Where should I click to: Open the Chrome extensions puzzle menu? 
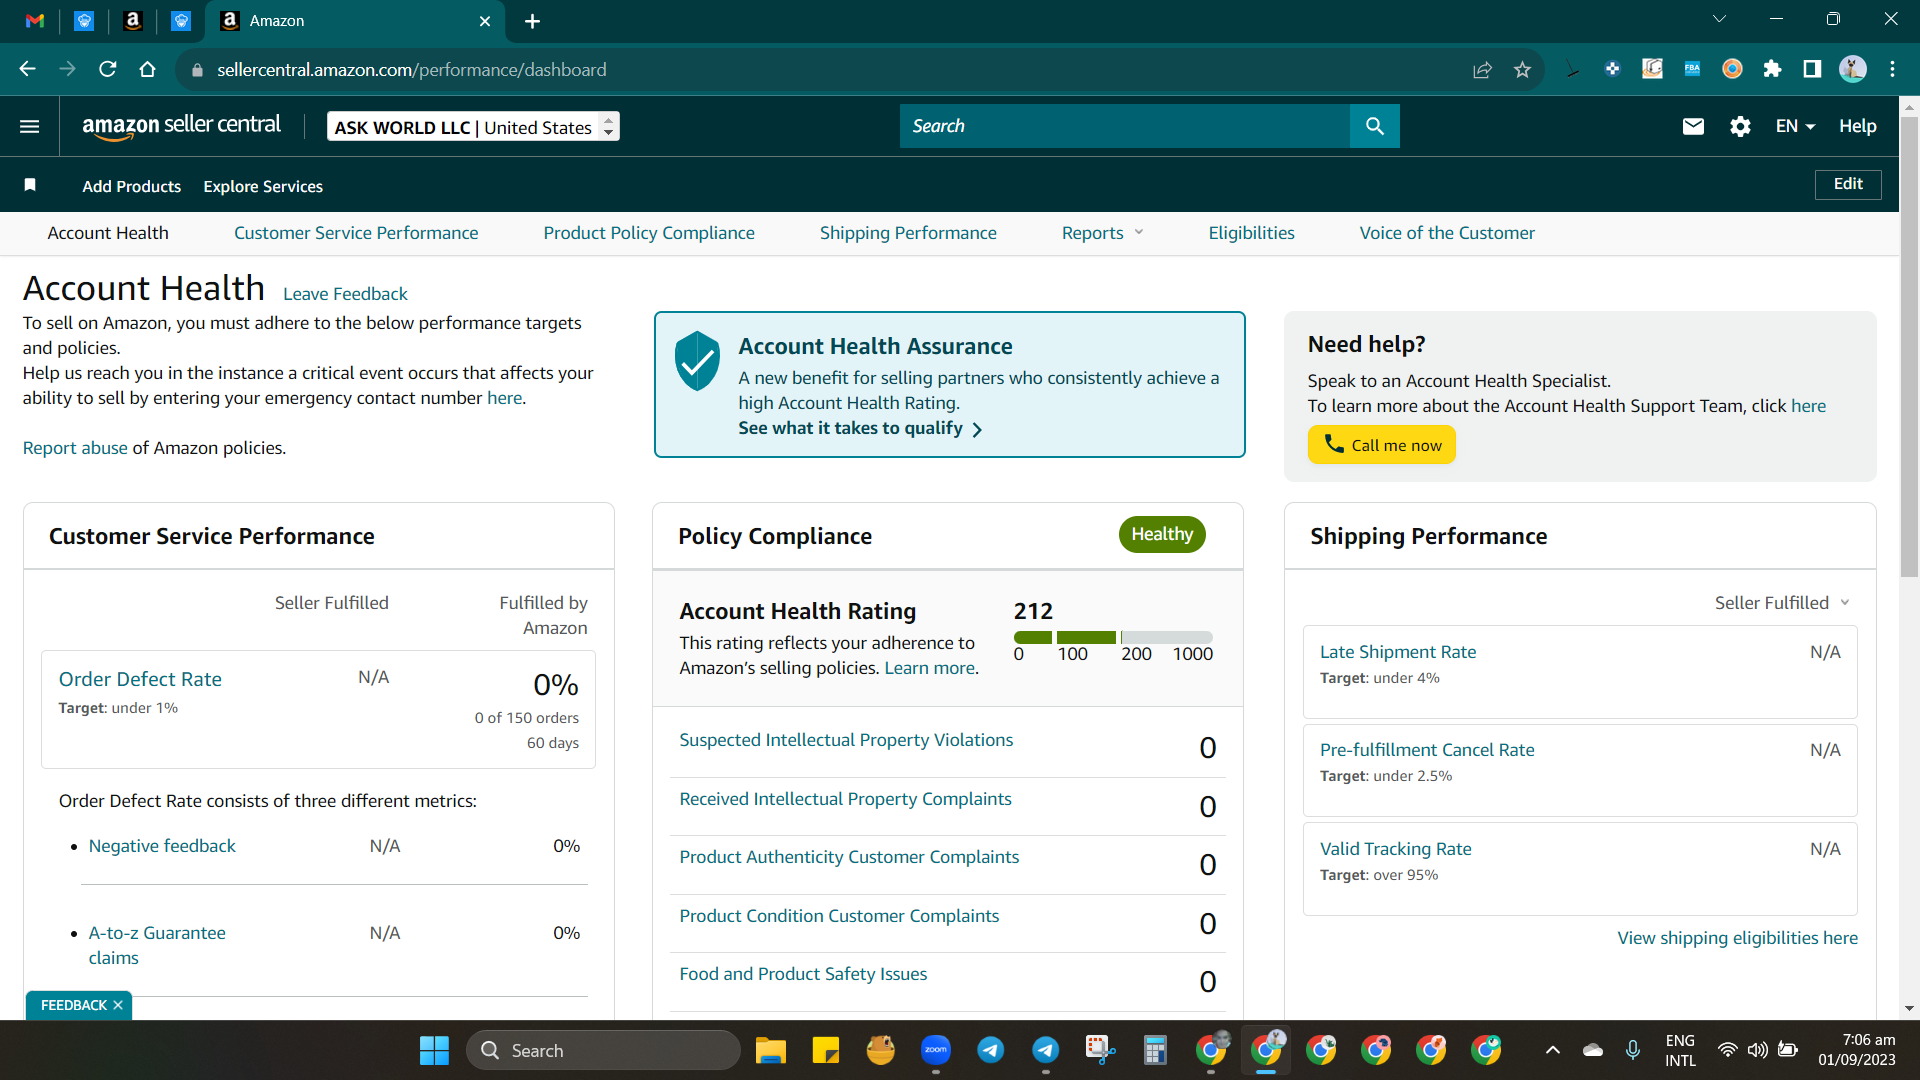click(x=1772, y=69)
